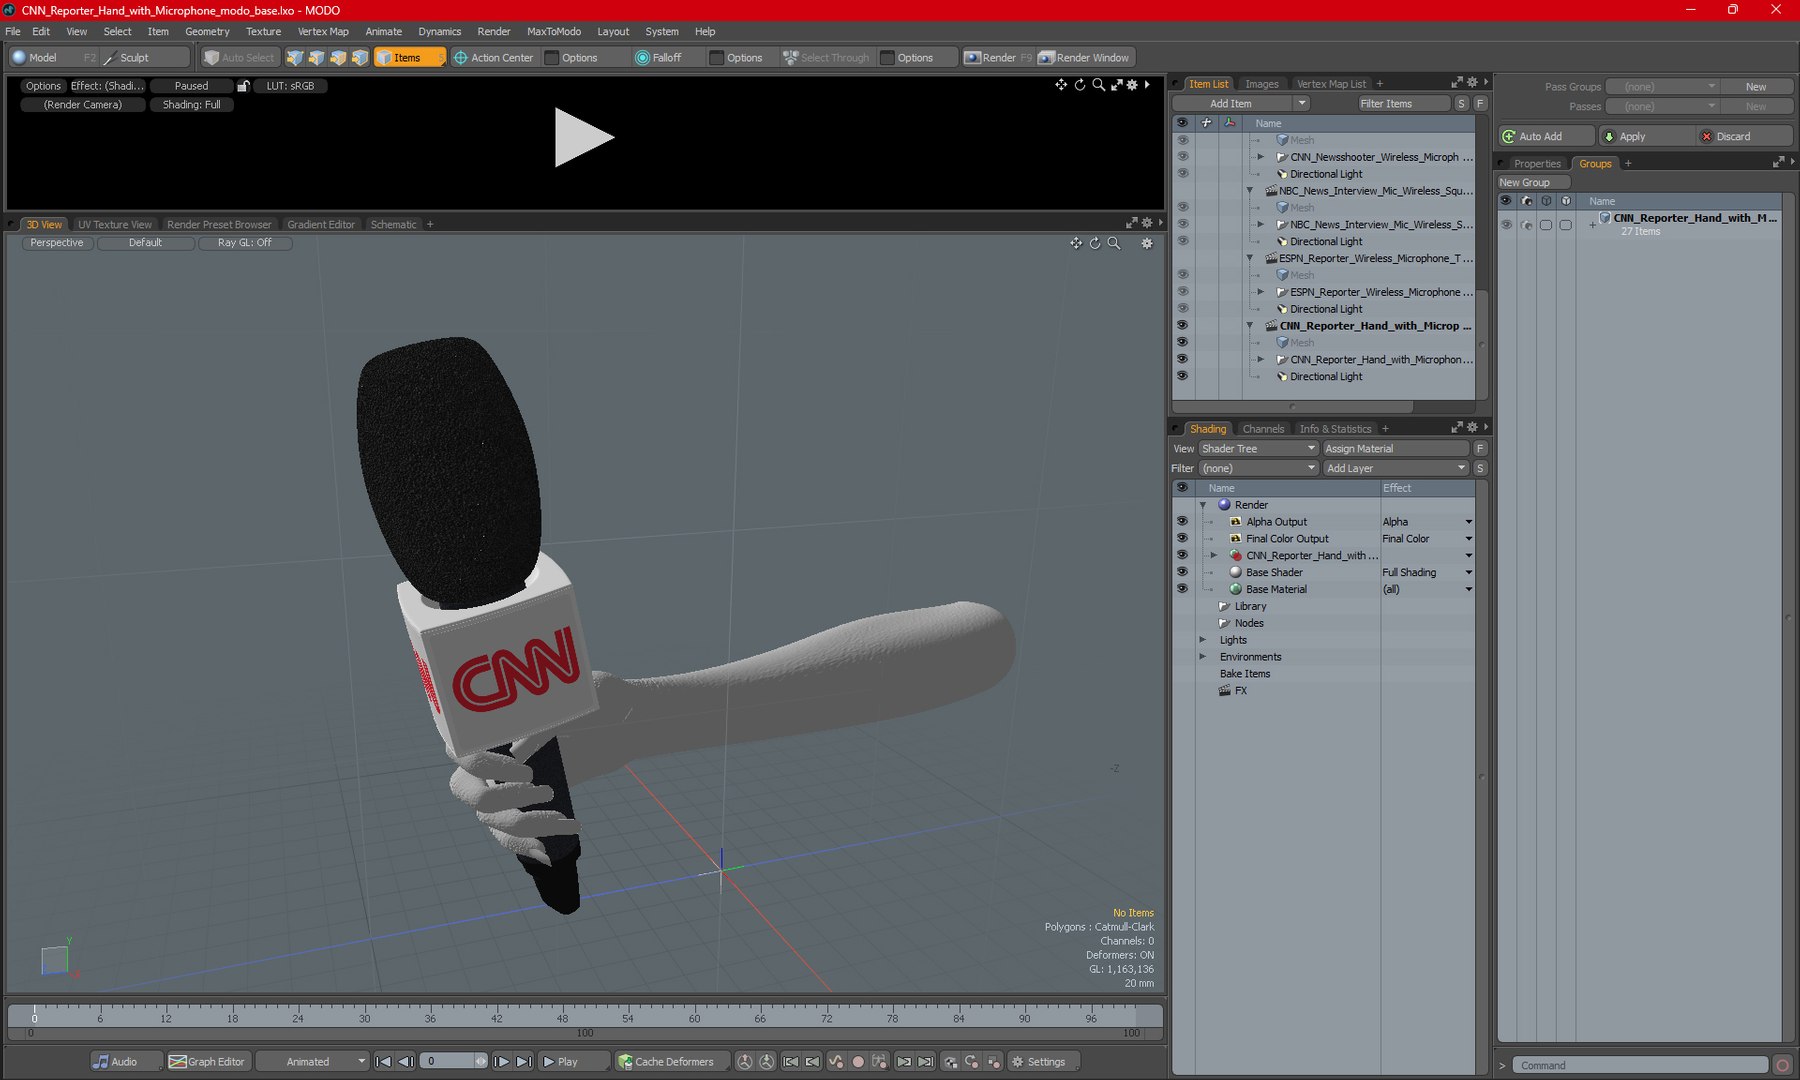Open Add Layer dropdown
The width and height of the screenshot is (1800, 1080).
pyautogui.click(x=1396, y=468)
